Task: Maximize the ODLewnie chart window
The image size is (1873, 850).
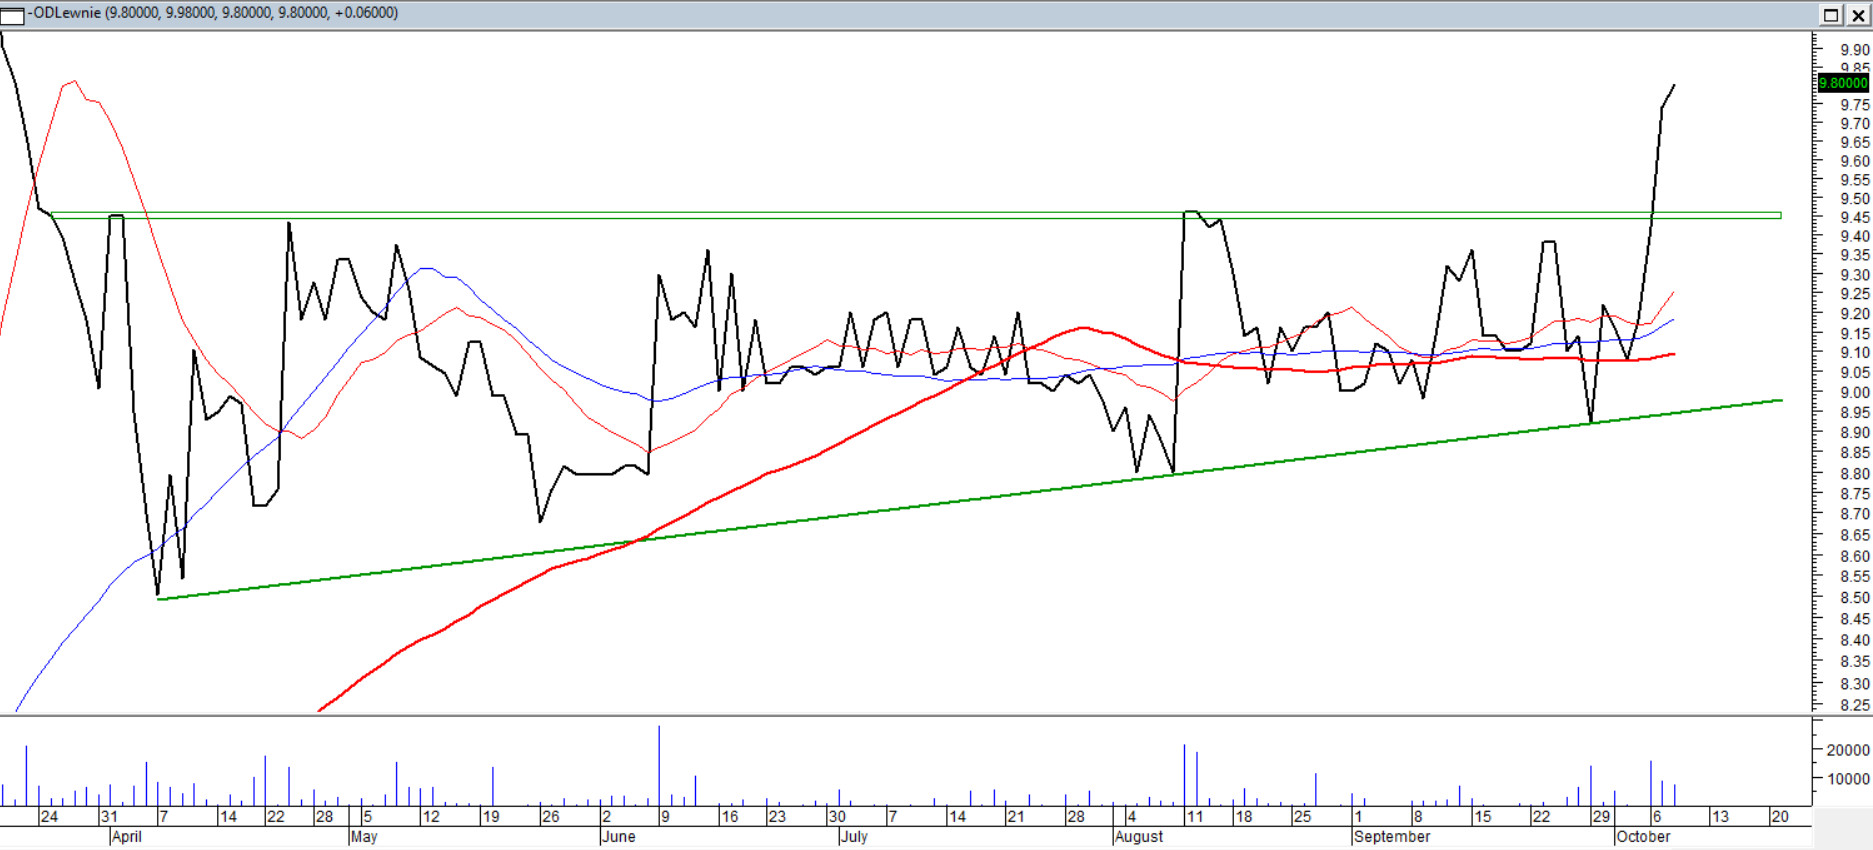Action: point(1831,15)
